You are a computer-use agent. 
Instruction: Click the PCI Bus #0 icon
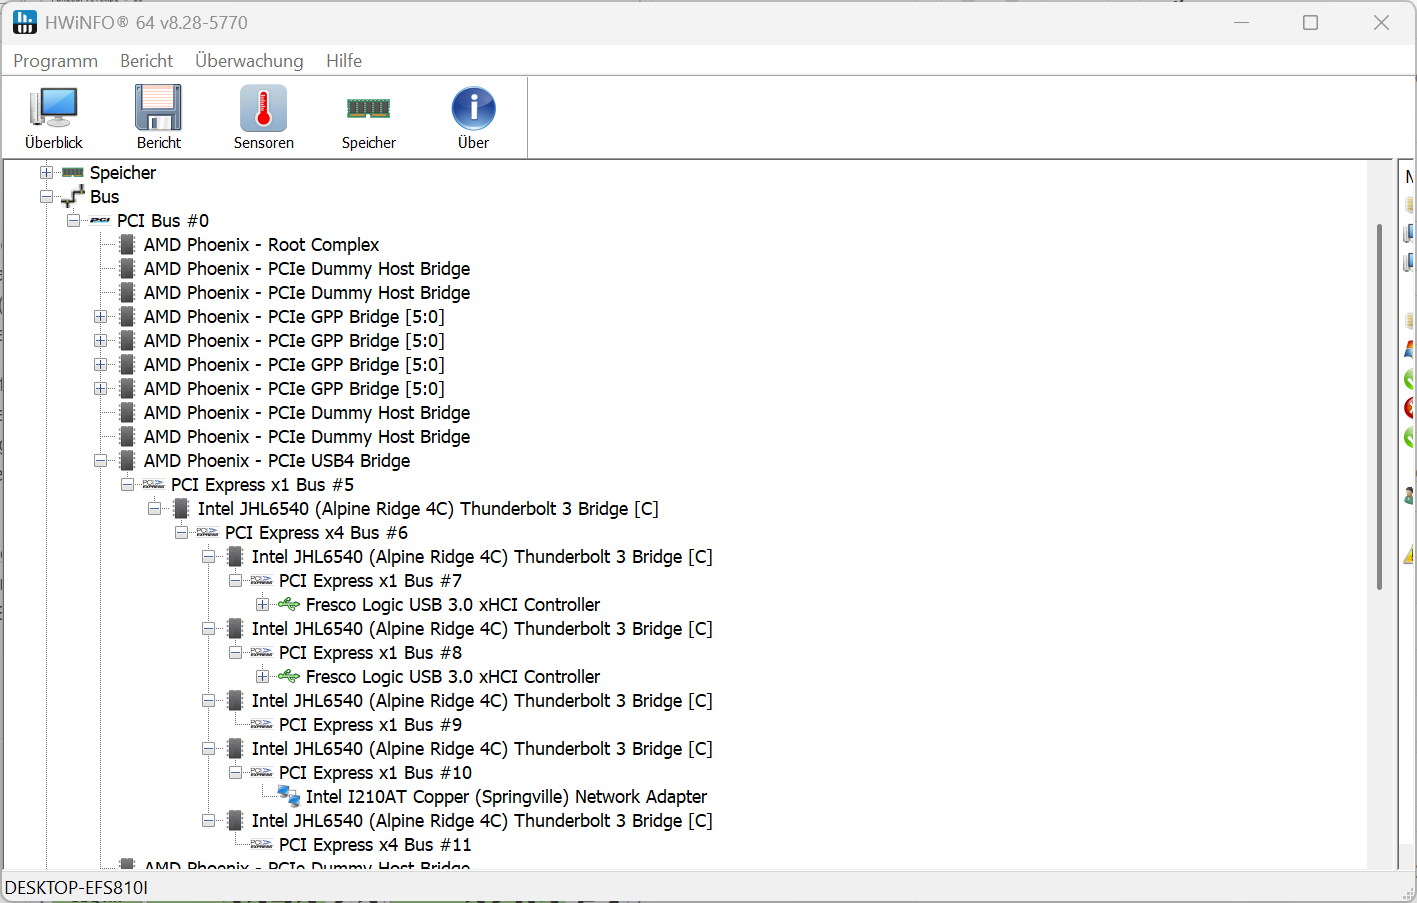[100, 220]
